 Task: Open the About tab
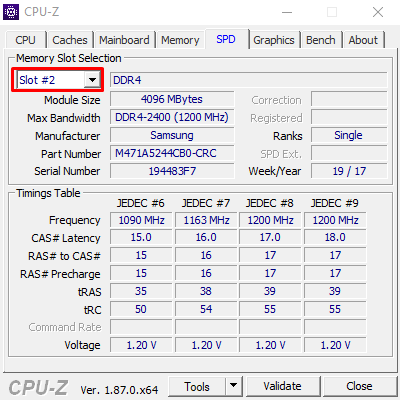[x=363, y=40]
